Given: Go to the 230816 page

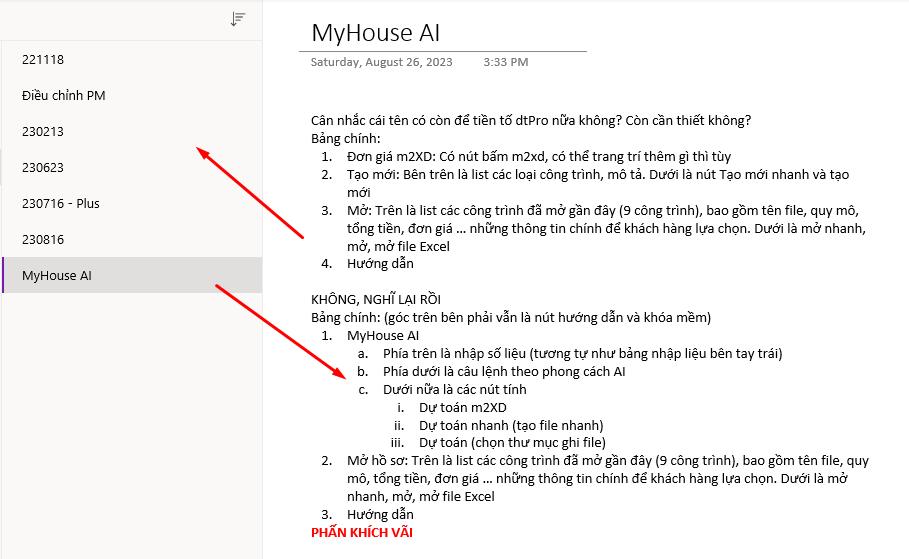Looking at the screenshot, I should pyautogui.click(x=43, y=240).
